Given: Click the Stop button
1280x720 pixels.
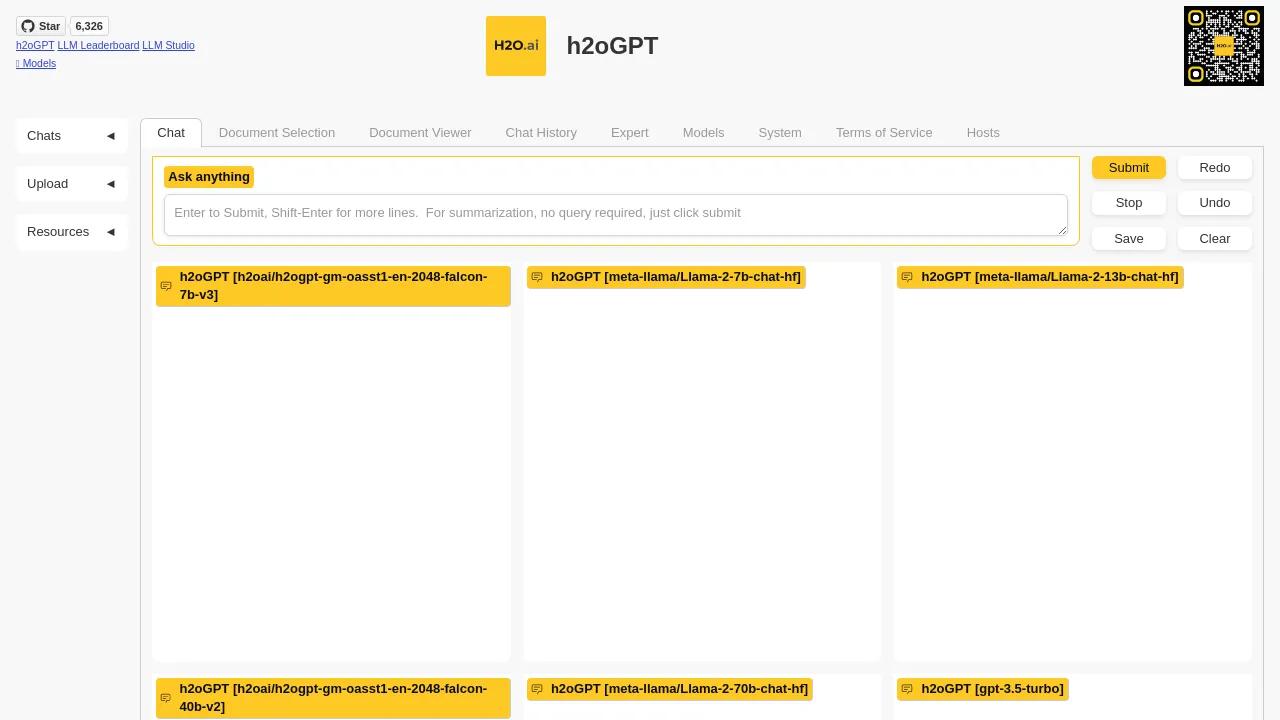Looking at the screenshot, I should [1129, 203].
